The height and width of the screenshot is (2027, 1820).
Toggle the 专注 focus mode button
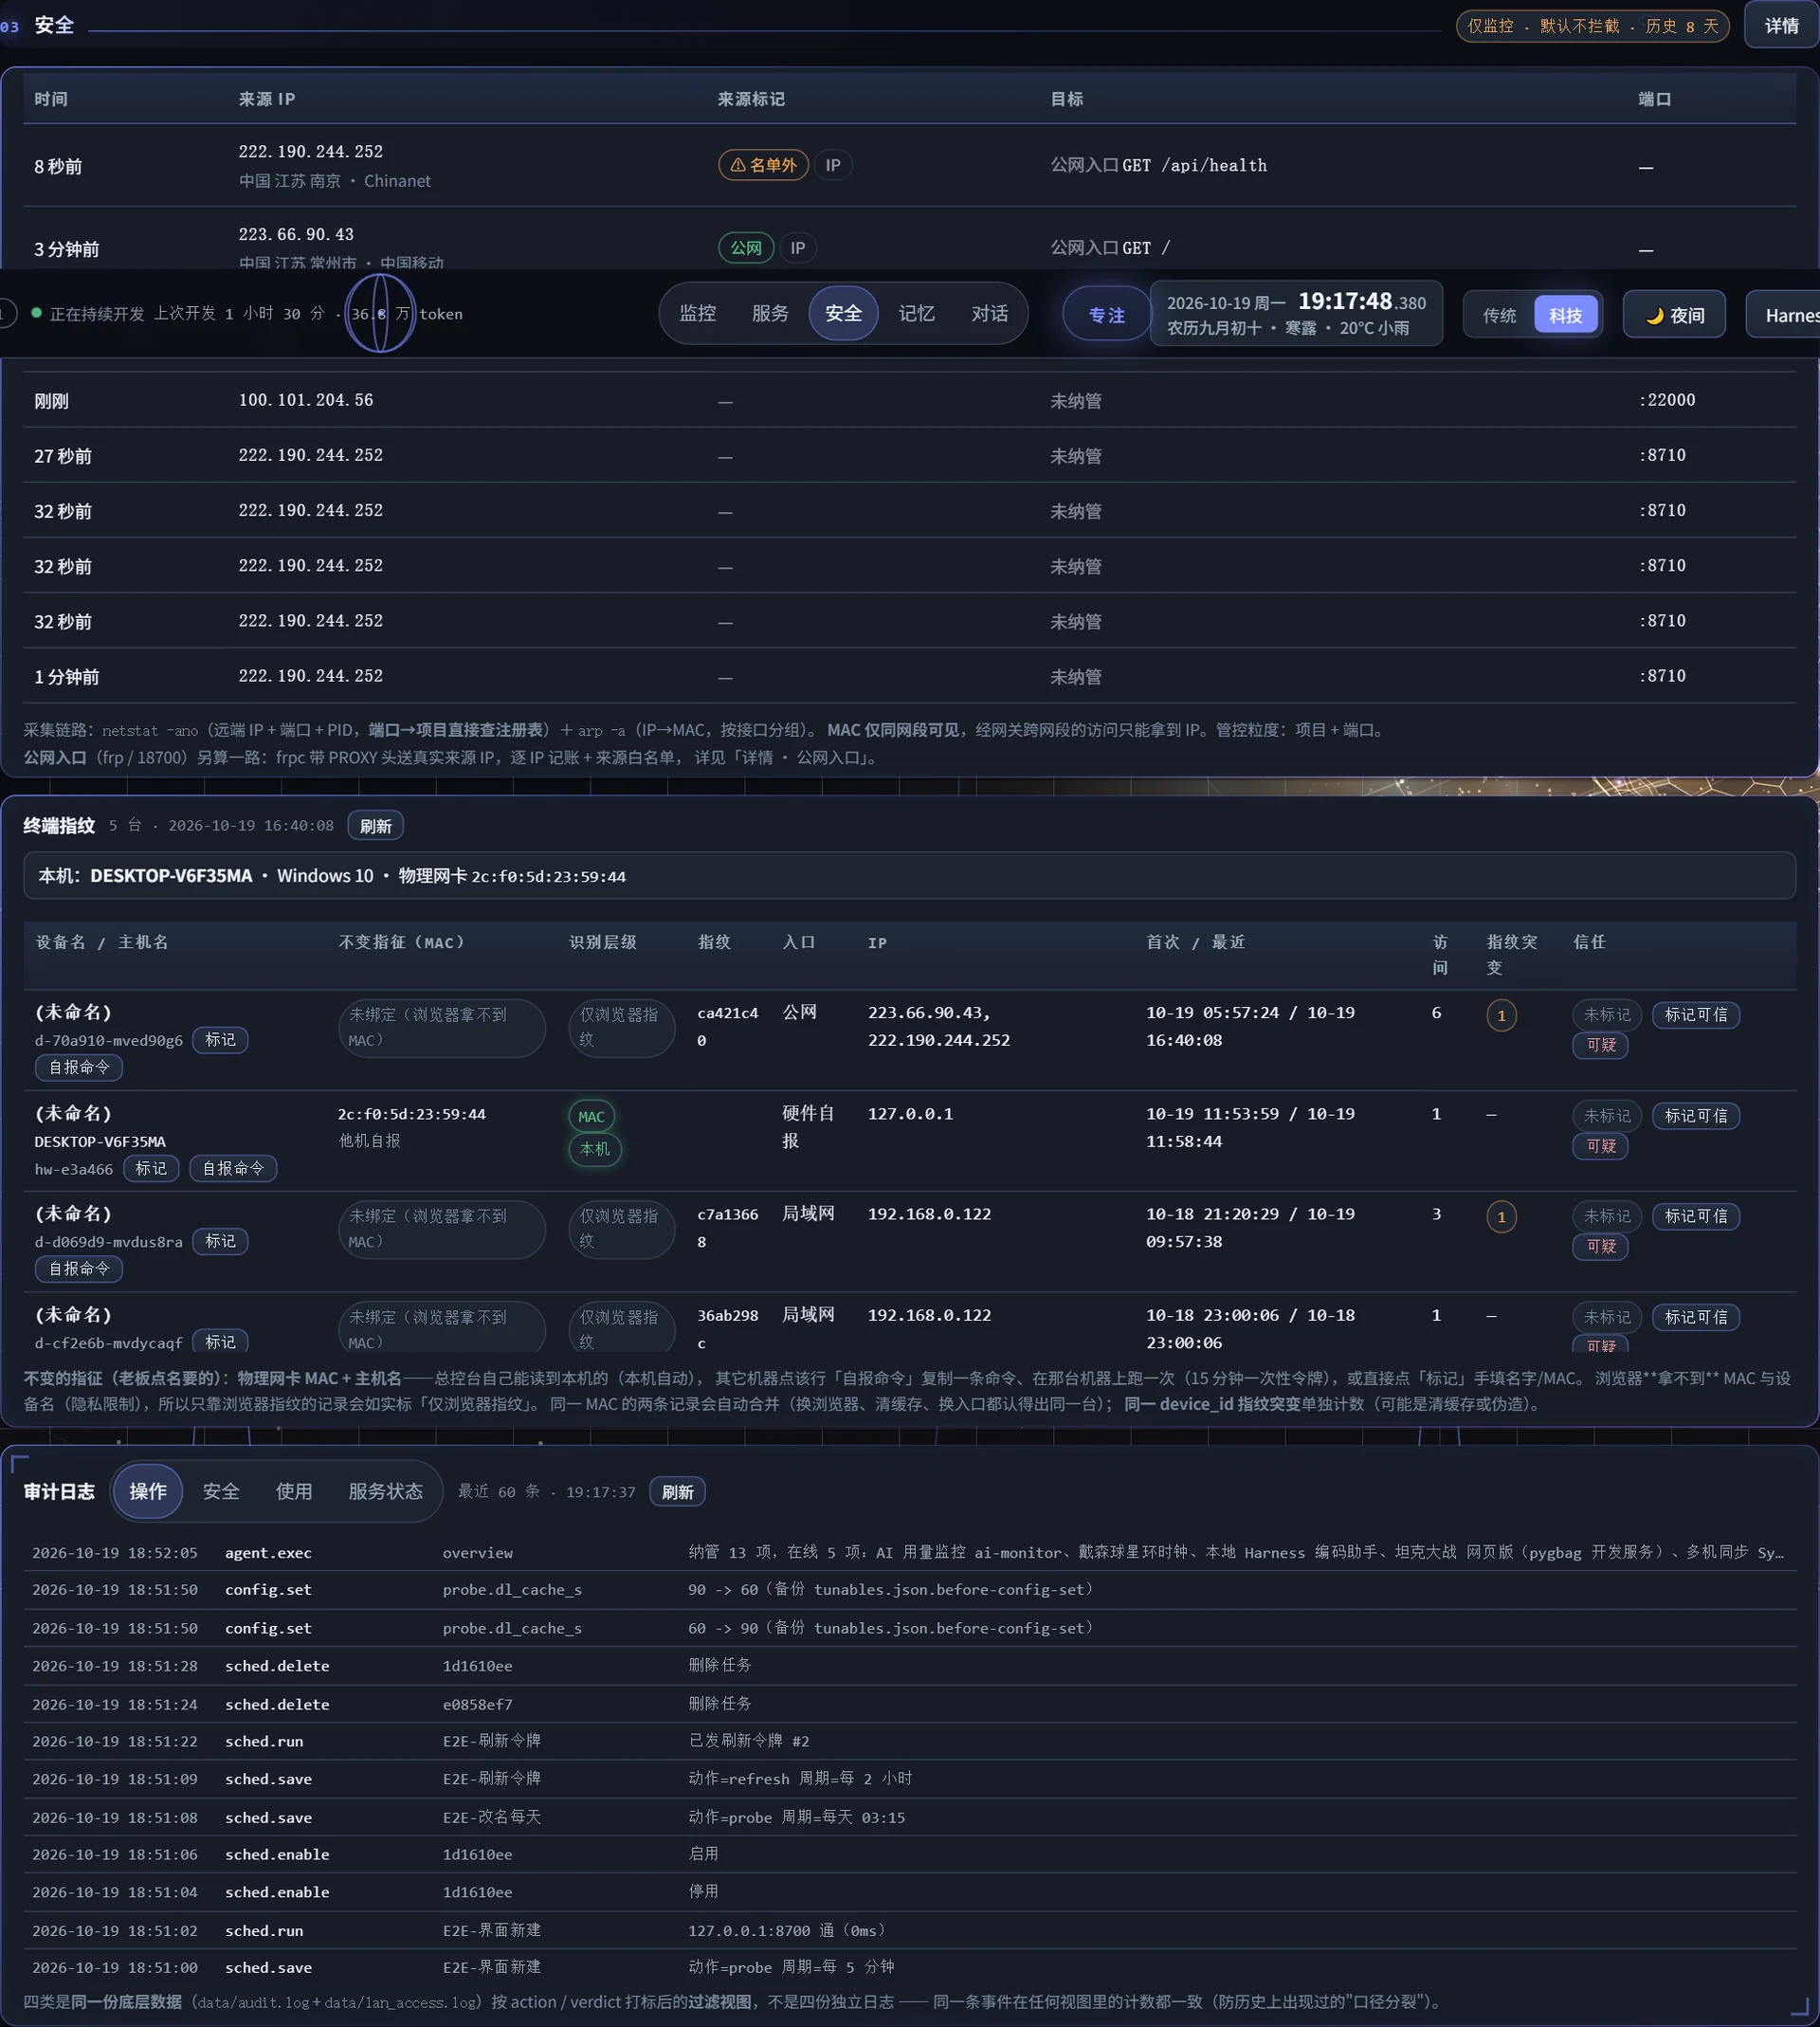point(1106,315)
